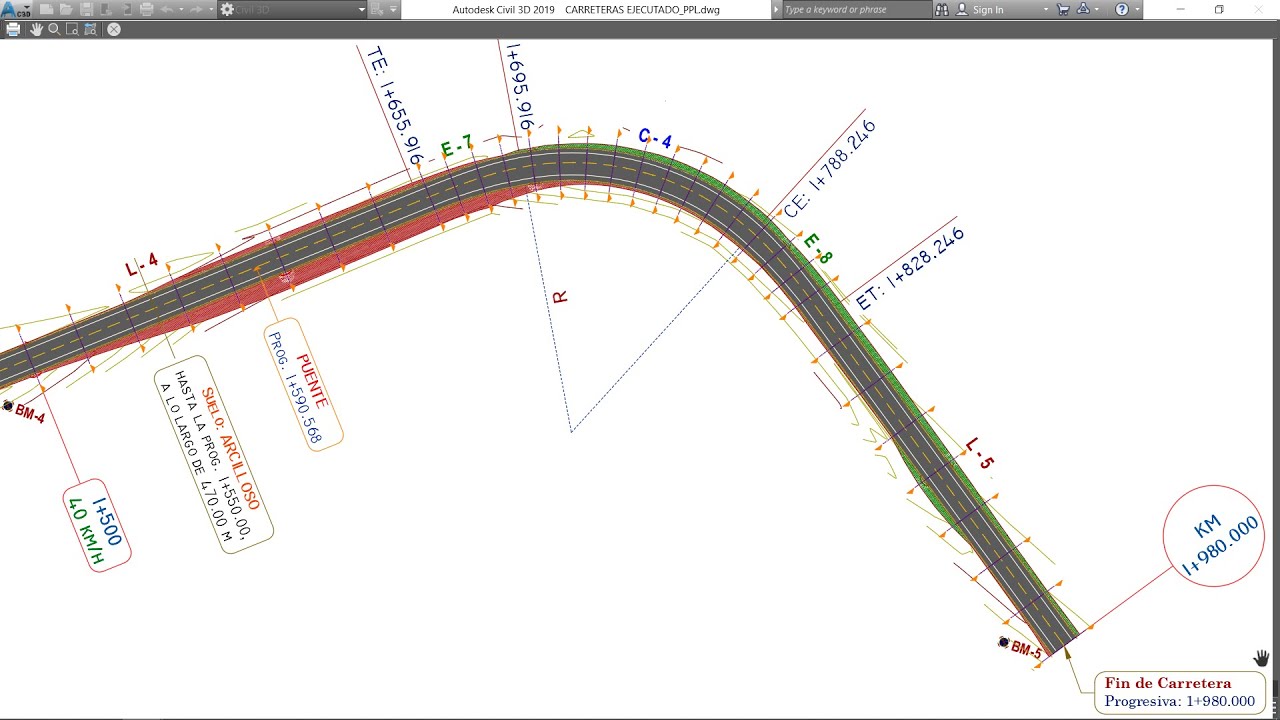The width and height of the screenshot is (1280, 720).
Task: Select the Zoom Window tool
Action: click(72, 29)
